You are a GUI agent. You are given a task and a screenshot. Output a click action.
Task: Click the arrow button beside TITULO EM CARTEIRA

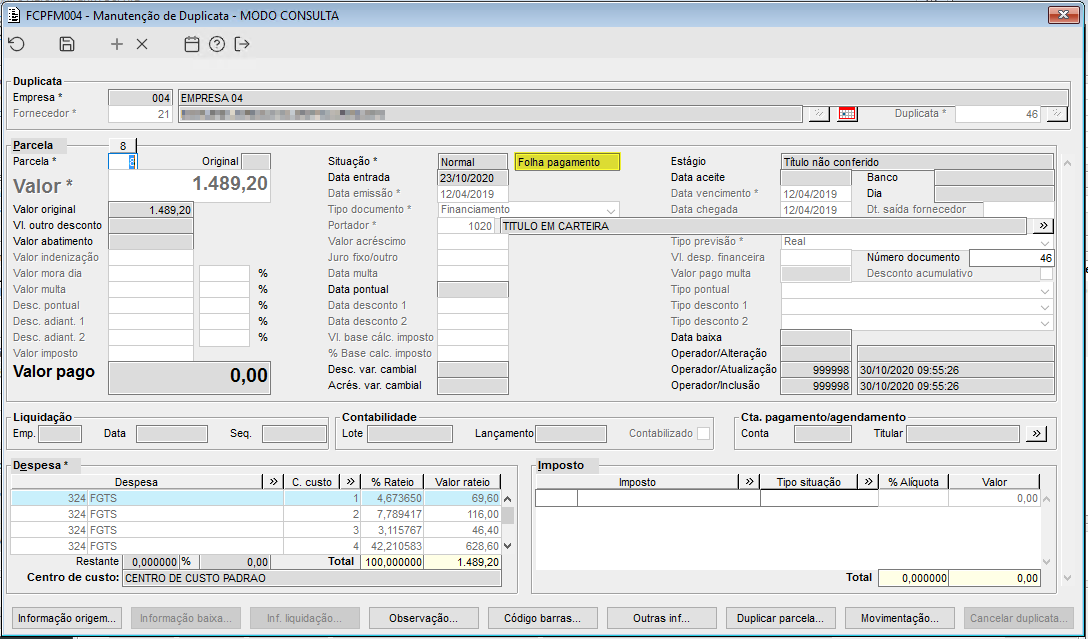[1042, 225]
